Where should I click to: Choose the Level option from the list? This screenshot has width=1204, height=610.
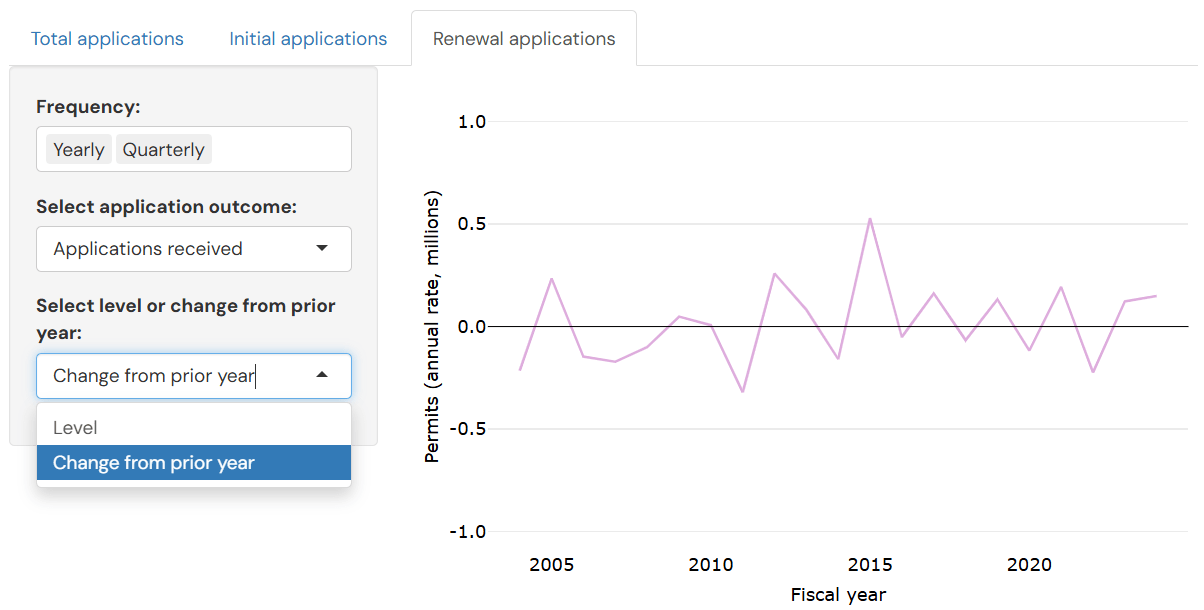76,427
